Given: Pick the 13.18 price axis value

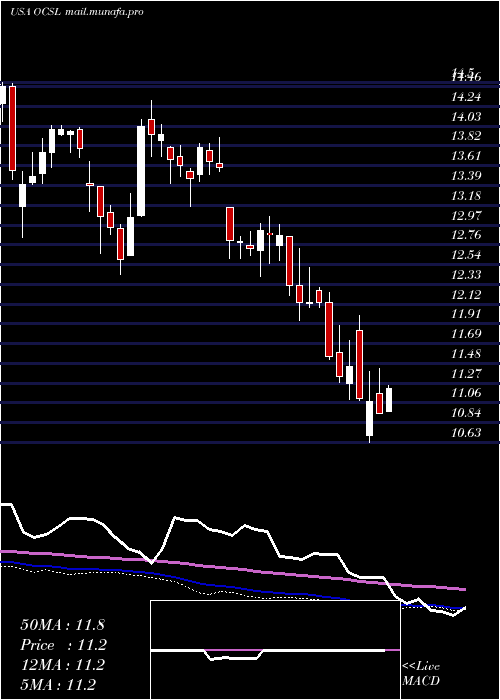Looking at the screenshot, I should (x=466, y=196).
